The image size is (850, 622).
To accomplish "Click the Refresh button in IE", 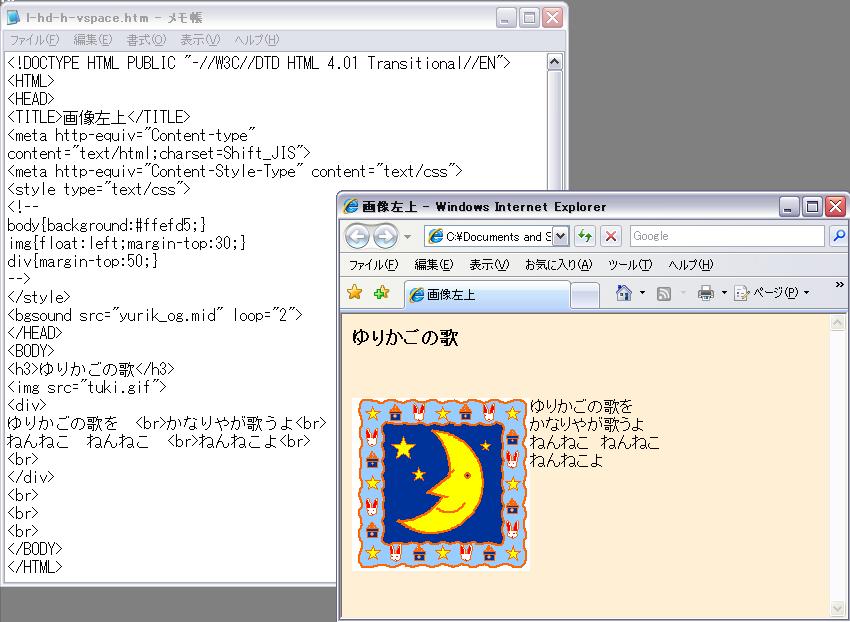I will 585,236.
